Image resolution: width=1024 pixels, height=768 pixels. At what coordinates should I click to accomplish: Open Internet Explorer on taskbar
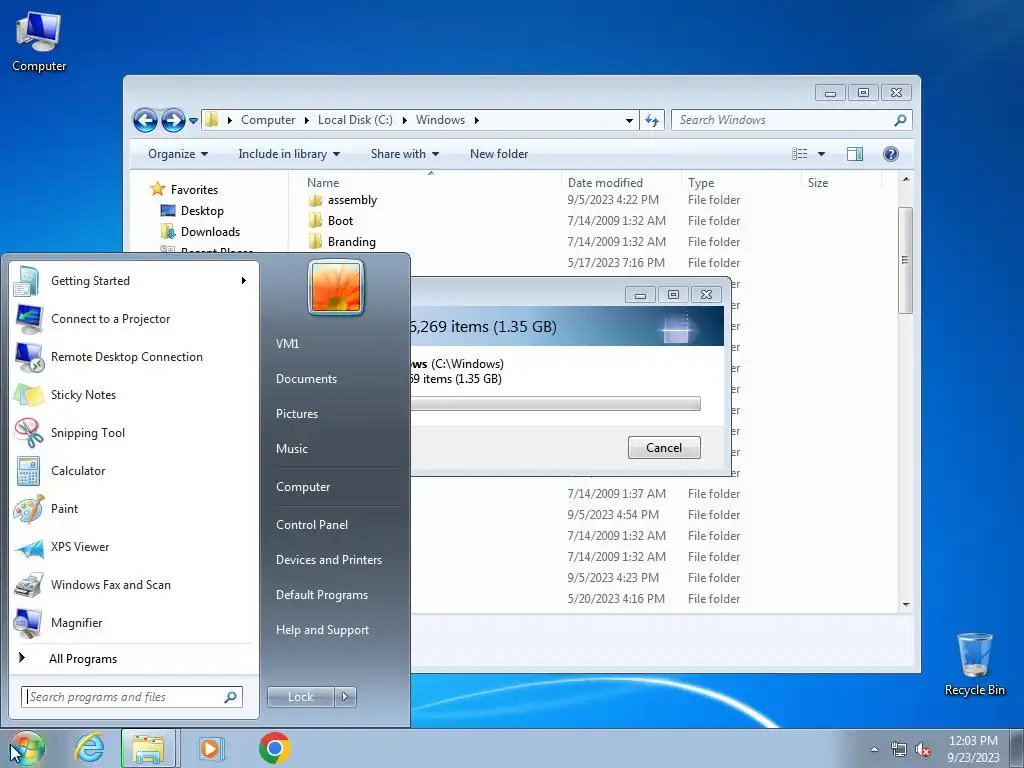[x=89, y=748]
